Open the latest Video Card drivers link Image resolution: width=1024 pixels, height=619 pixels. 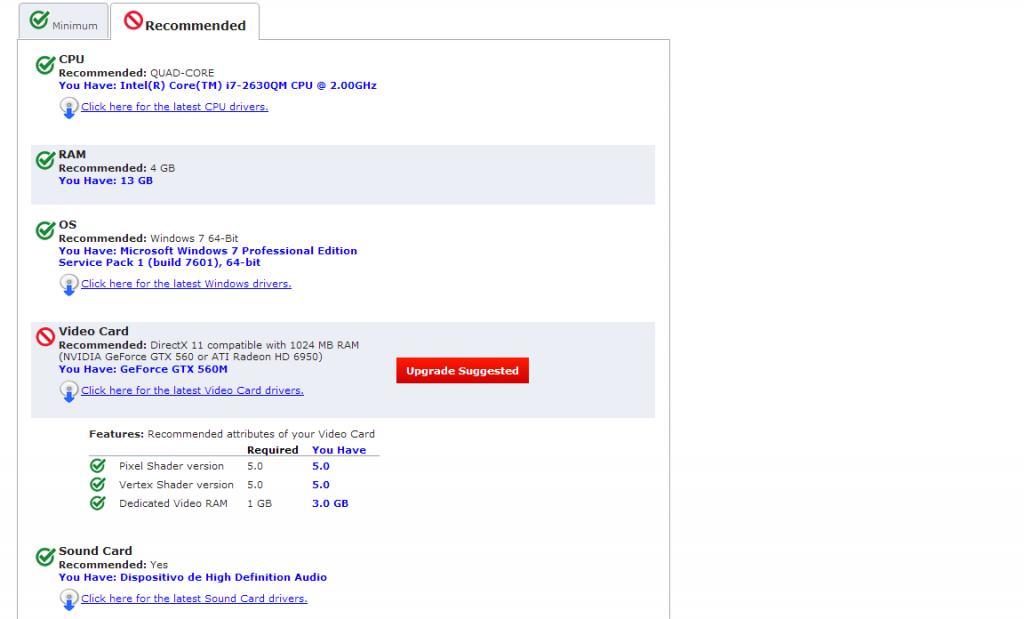click(192, 390)
